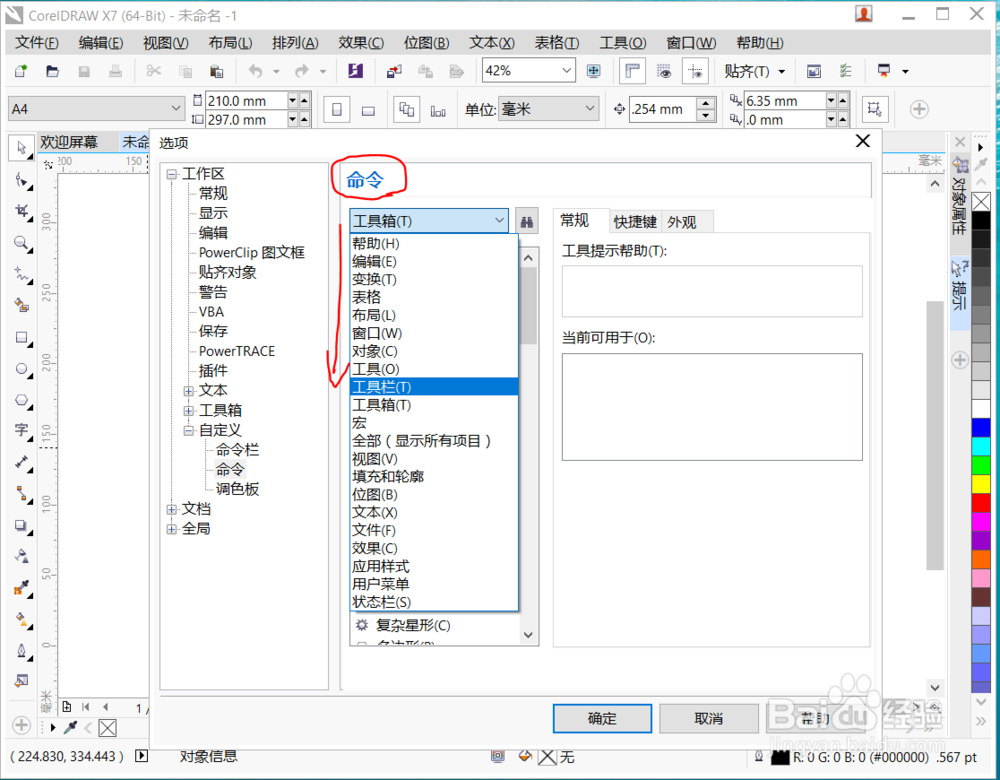
Task: Select 命令栏 in the options tree
Action: (237, 450)
